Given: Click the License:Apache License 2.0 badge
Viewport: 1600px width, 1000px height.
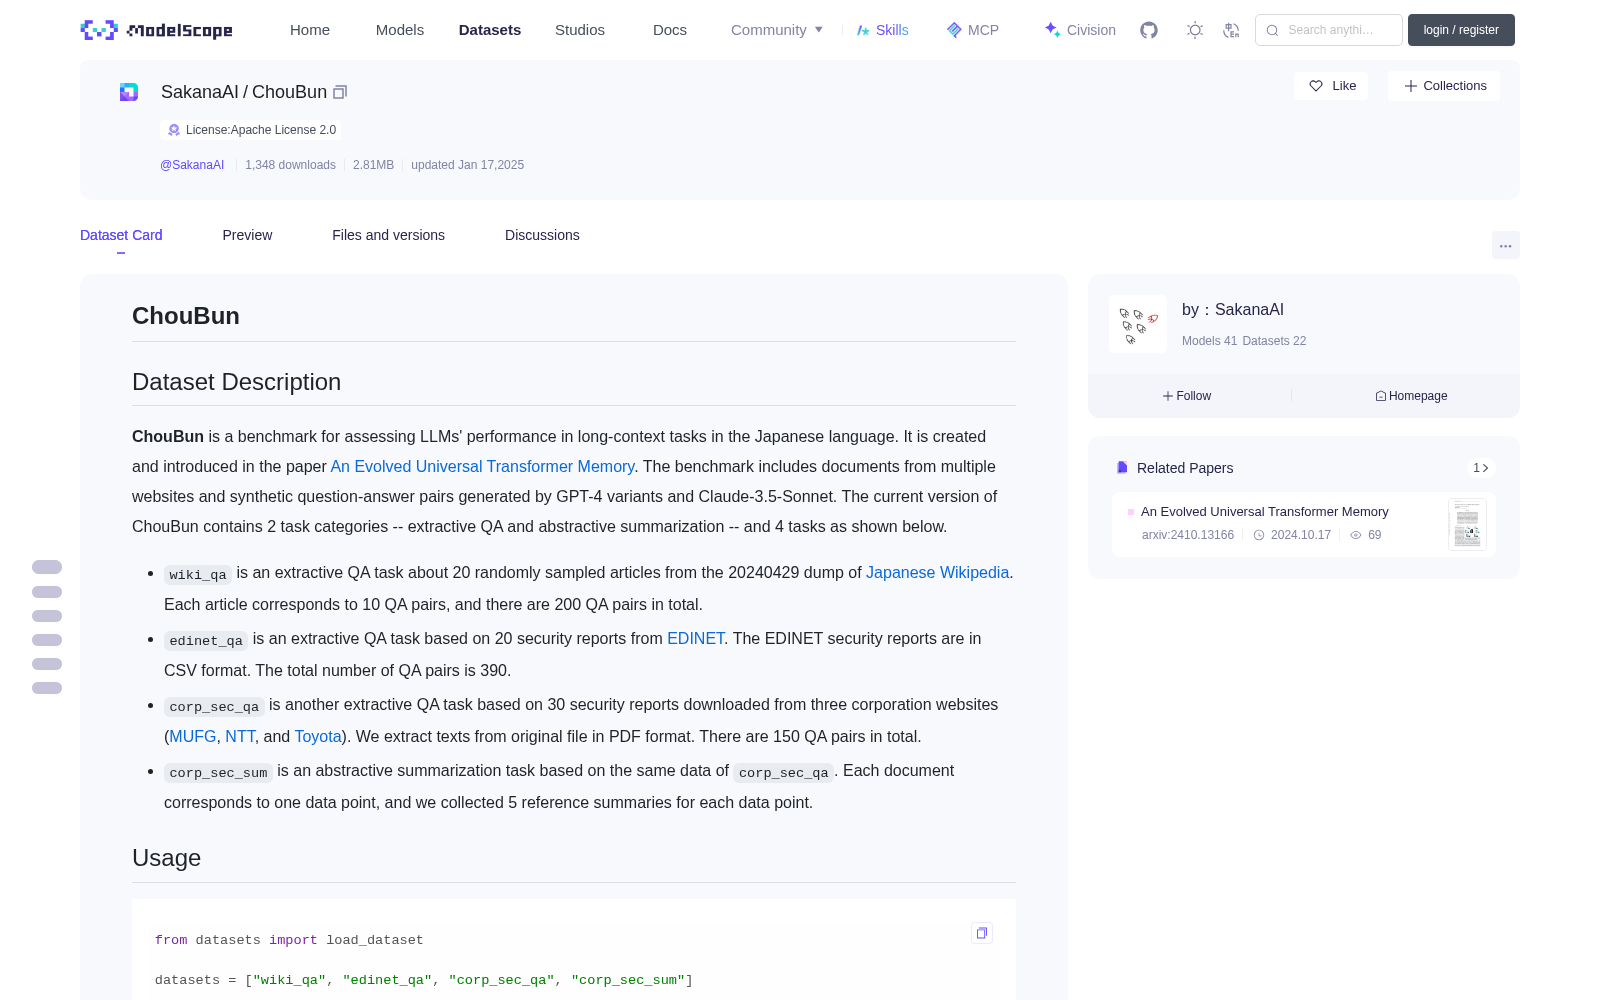Looking at the screenshot, I should pos(251,130).
